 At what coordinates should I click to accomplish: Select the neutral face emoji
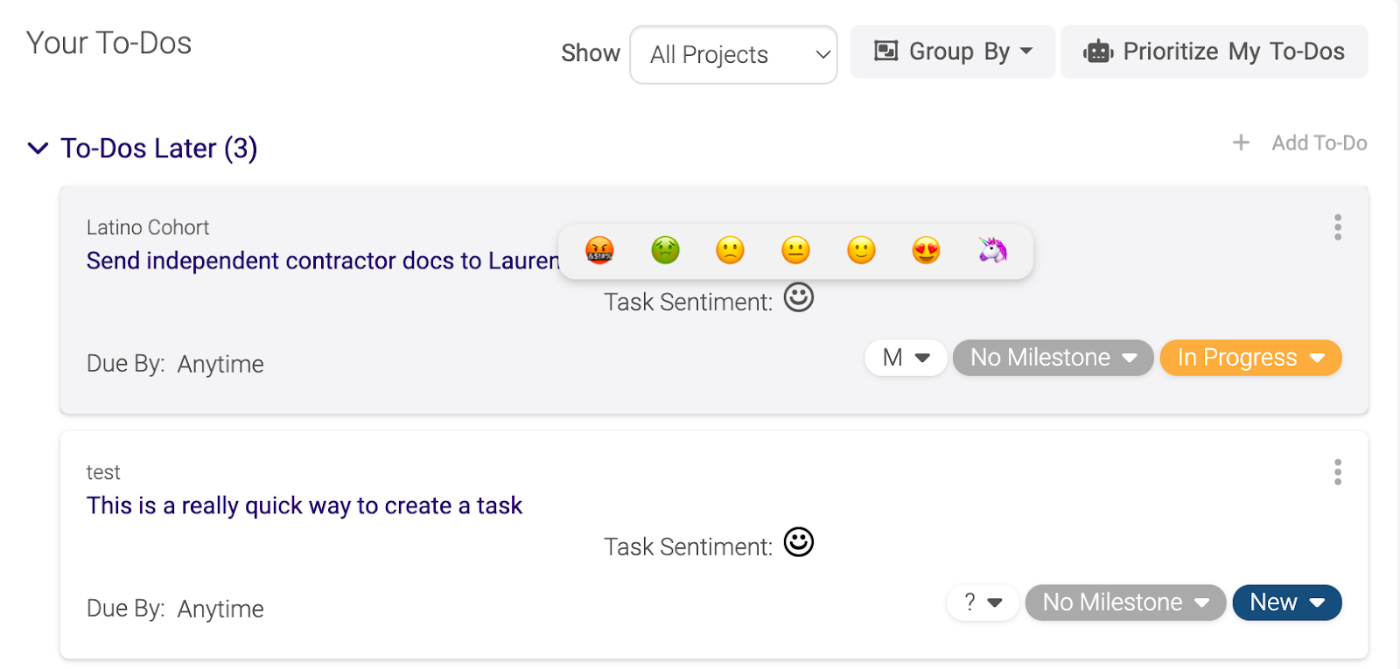click(796, 250)
